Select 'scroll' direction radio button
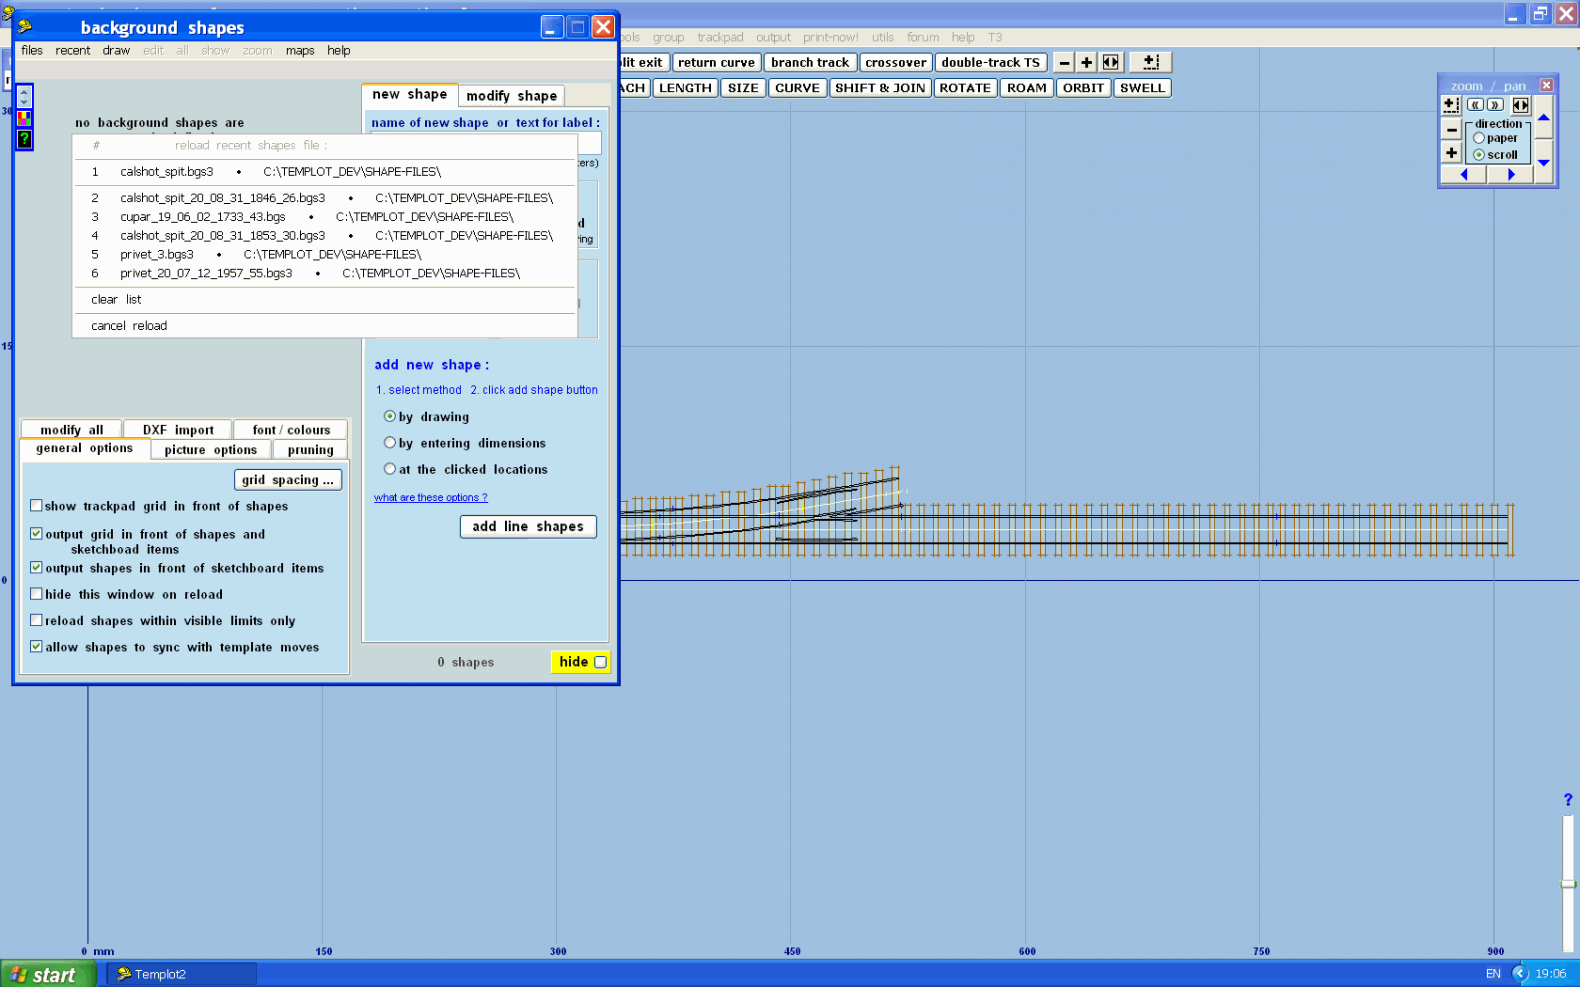Image resolution: width=1580 pixels, height=987 pixels. [1479, 155]
